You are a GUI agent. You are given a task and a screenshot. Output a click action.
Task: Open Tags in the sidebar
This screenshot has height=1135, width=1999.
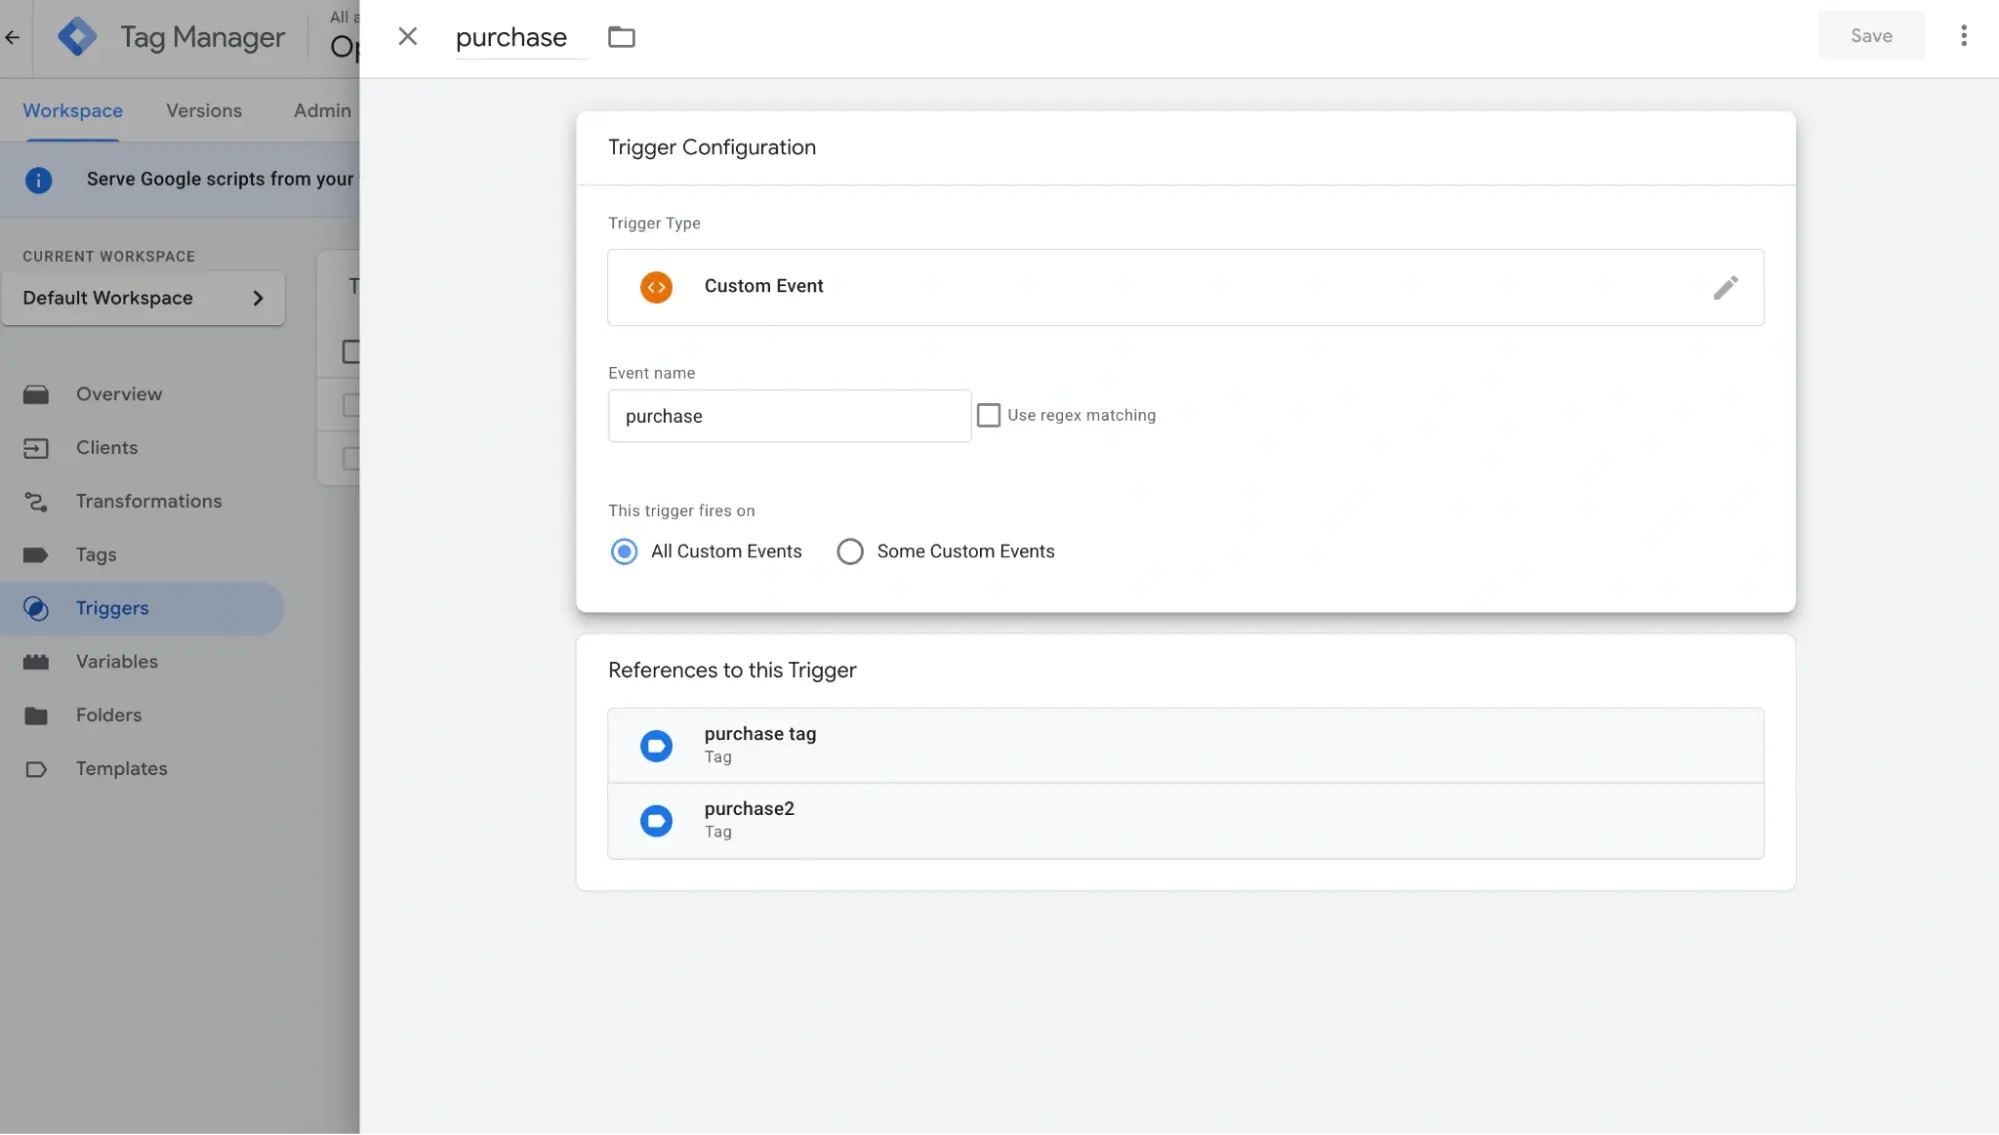click(x=142, y=555)
